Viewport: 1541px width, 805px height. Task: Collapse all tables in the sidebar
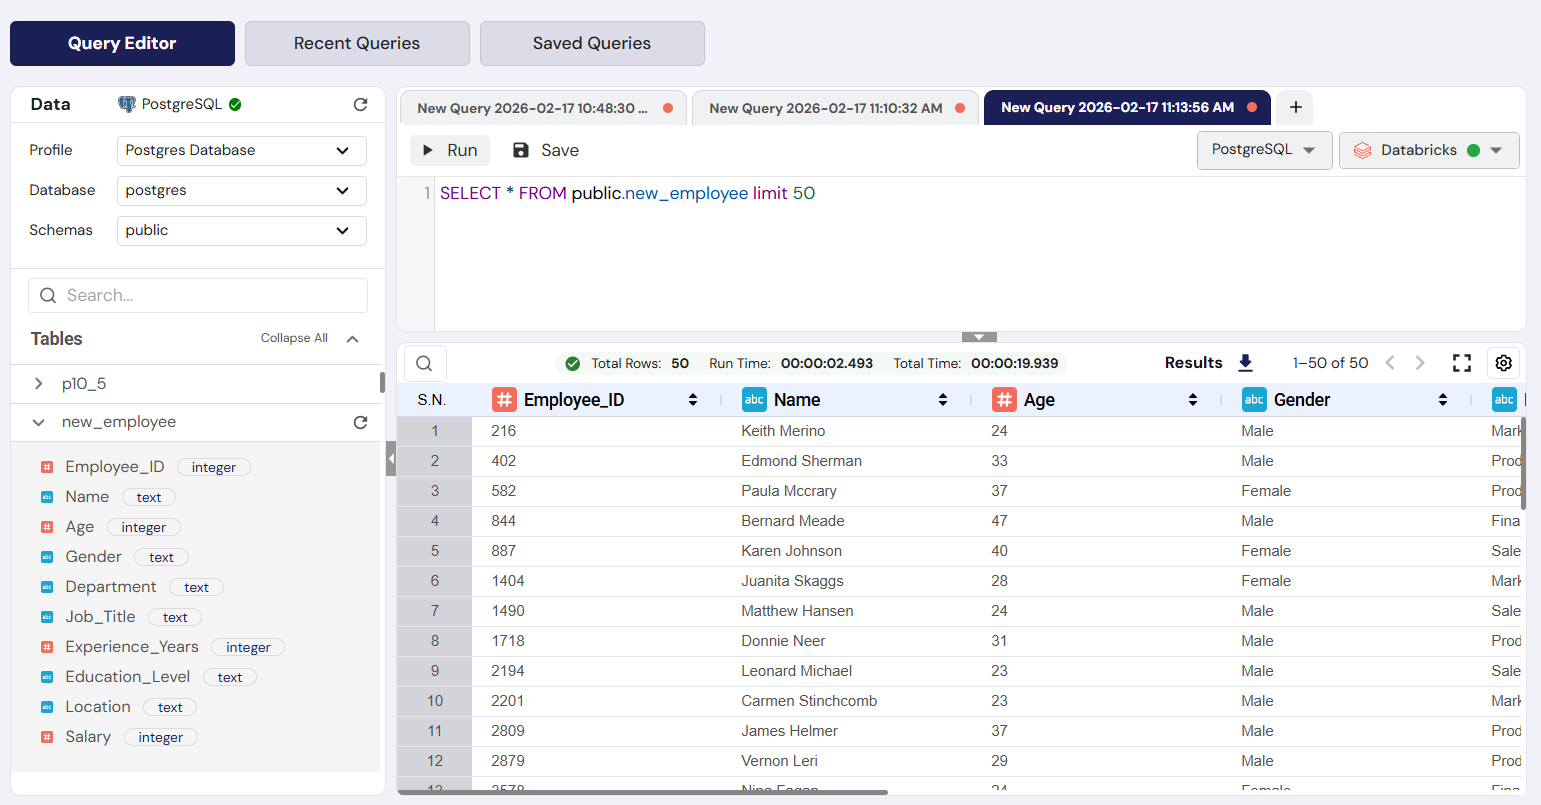pyautogui.click(x=293, y=338)
